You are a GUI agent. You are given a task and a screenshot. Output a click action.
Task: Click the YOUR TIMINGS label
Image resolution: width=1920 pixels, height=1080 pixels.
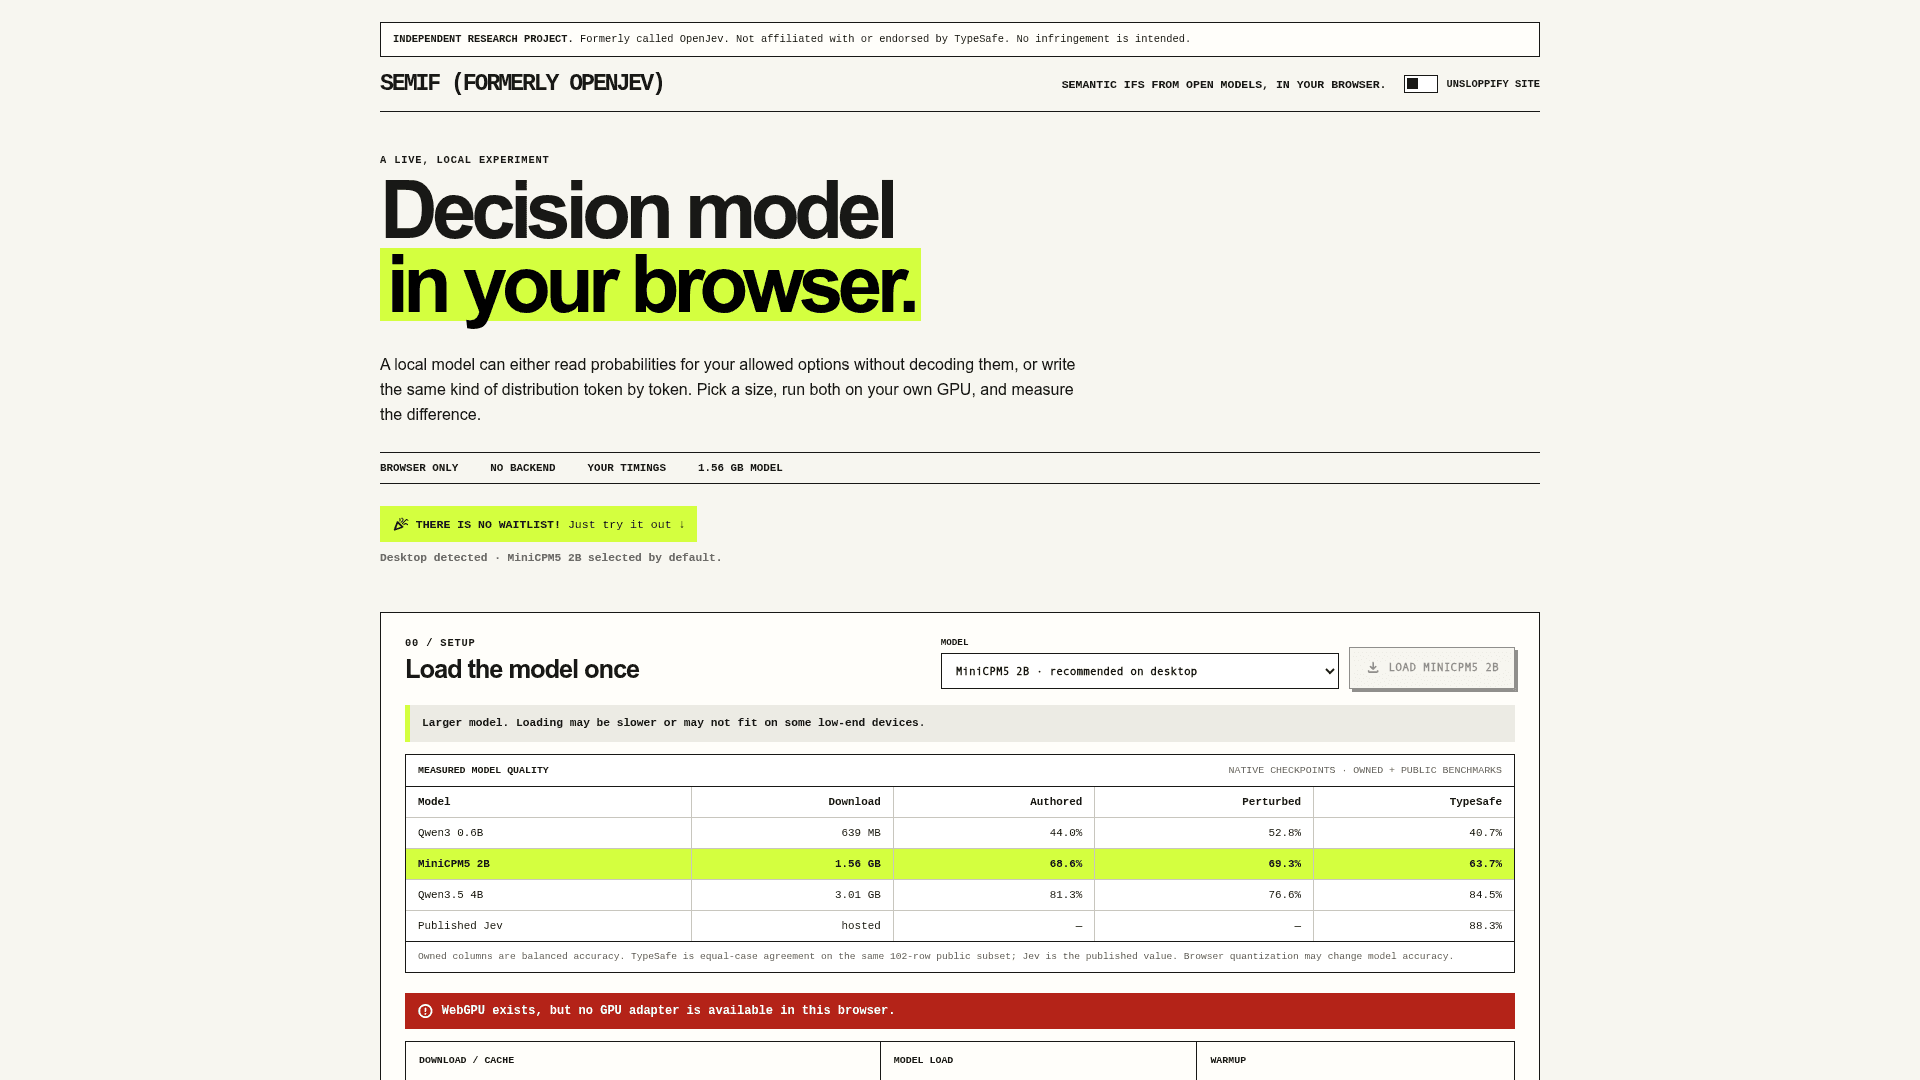click(x=627, y=468)
